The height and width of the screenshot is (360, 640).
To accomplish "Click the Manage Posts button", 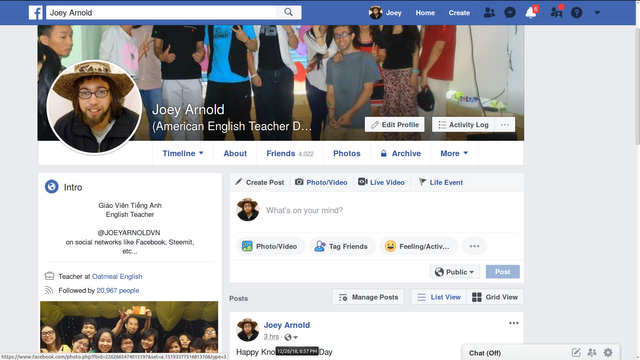I will [368, 297].
